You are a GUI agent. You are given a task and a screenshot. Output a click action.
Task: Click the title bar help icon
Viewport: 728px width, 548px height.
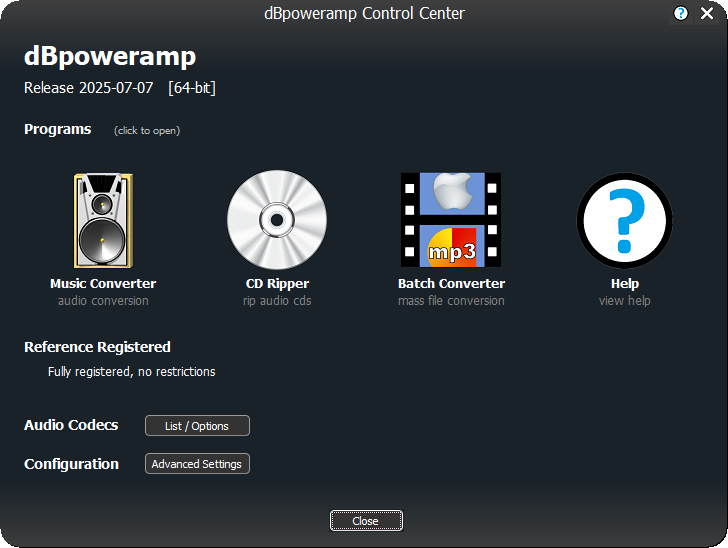coord(681,13)
